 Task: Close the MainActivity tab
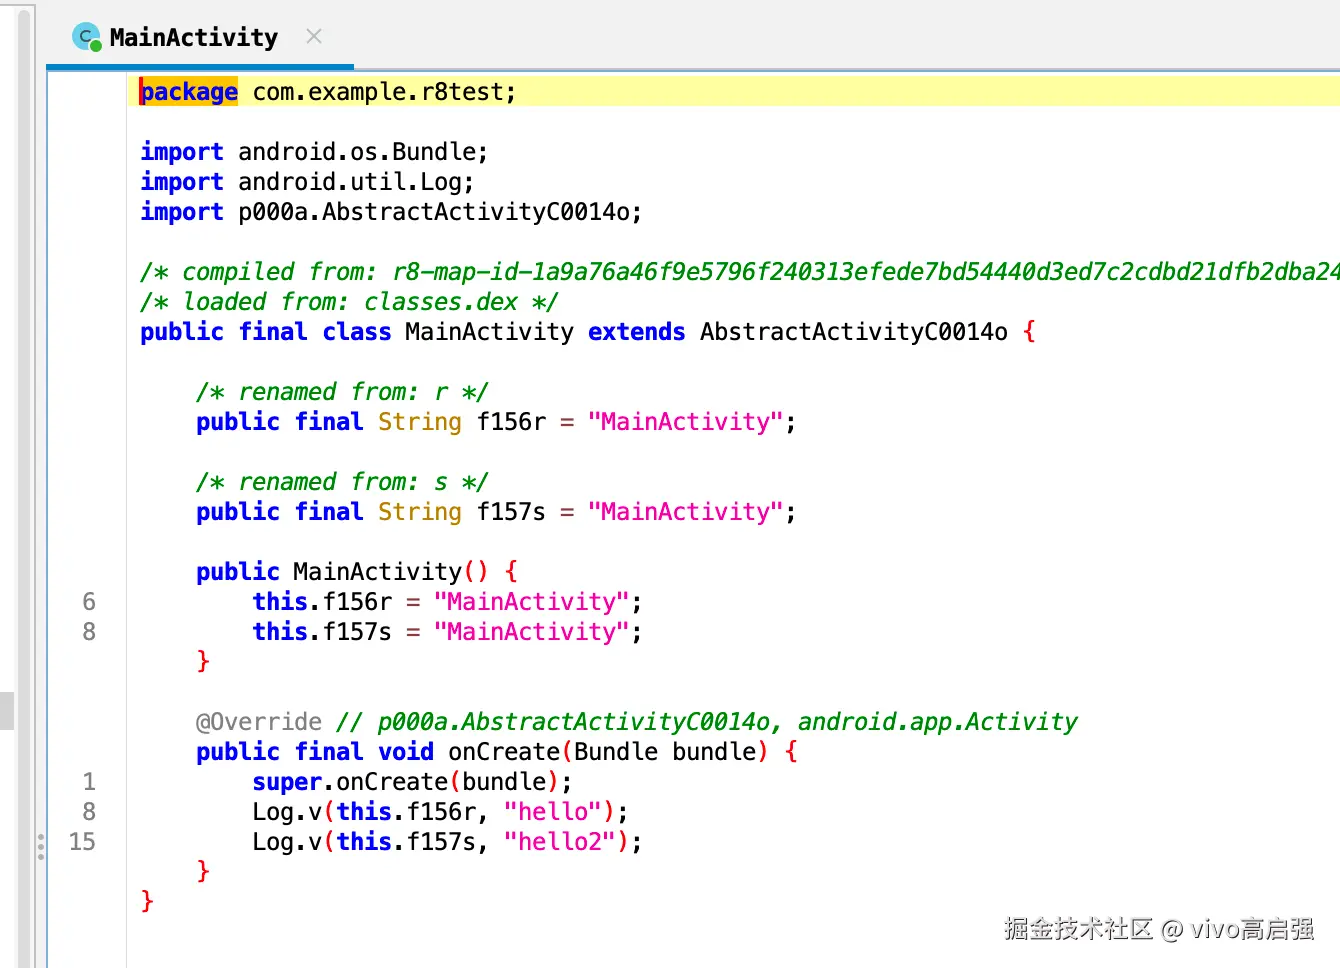[x=314, y=36]
